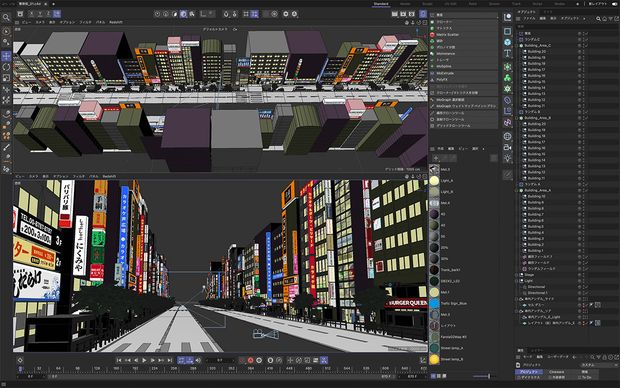
Task: Pick the brush tool in left toolbar
Action: pos(6,147)
